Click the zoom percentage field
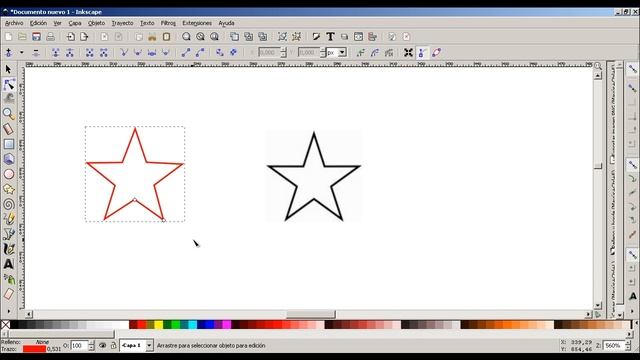 [x=614, y=346]
